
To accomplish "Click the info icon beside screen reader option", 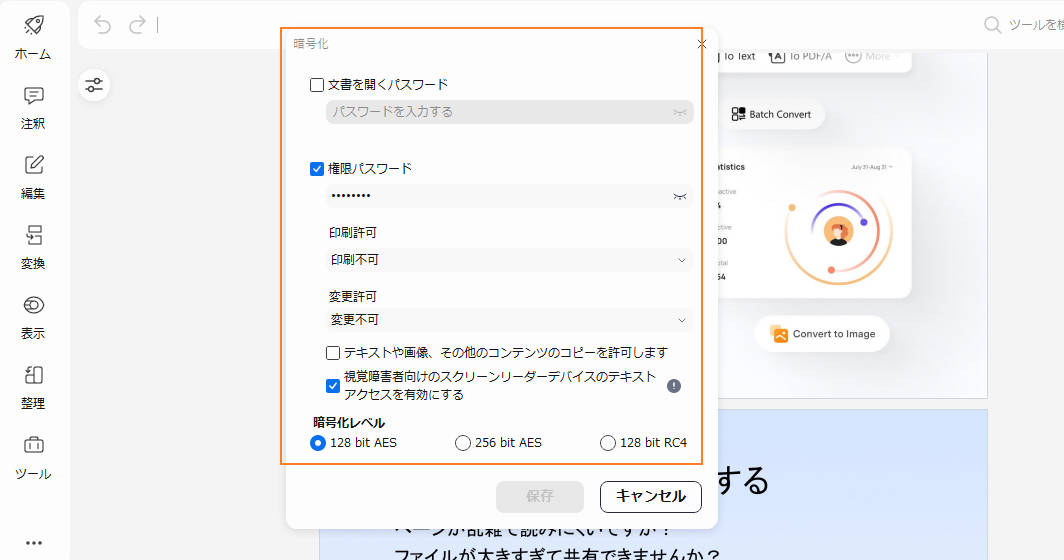I will point(674,386).
